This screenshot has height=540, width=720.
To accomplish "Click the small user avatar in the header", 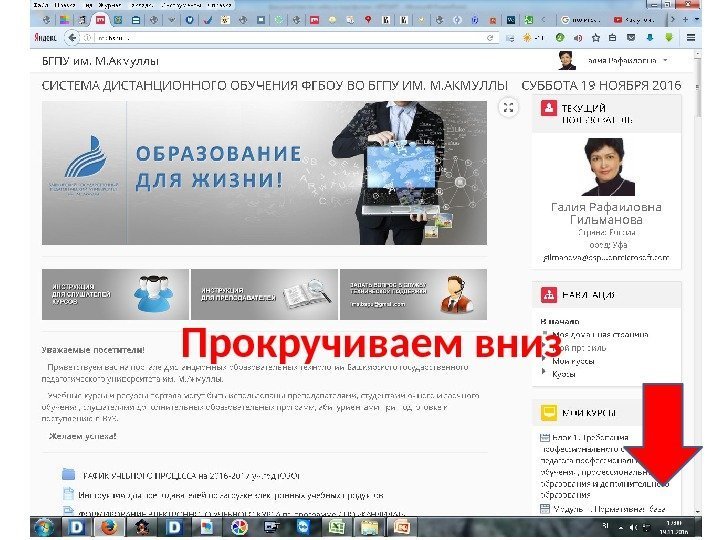I will 567,60.
